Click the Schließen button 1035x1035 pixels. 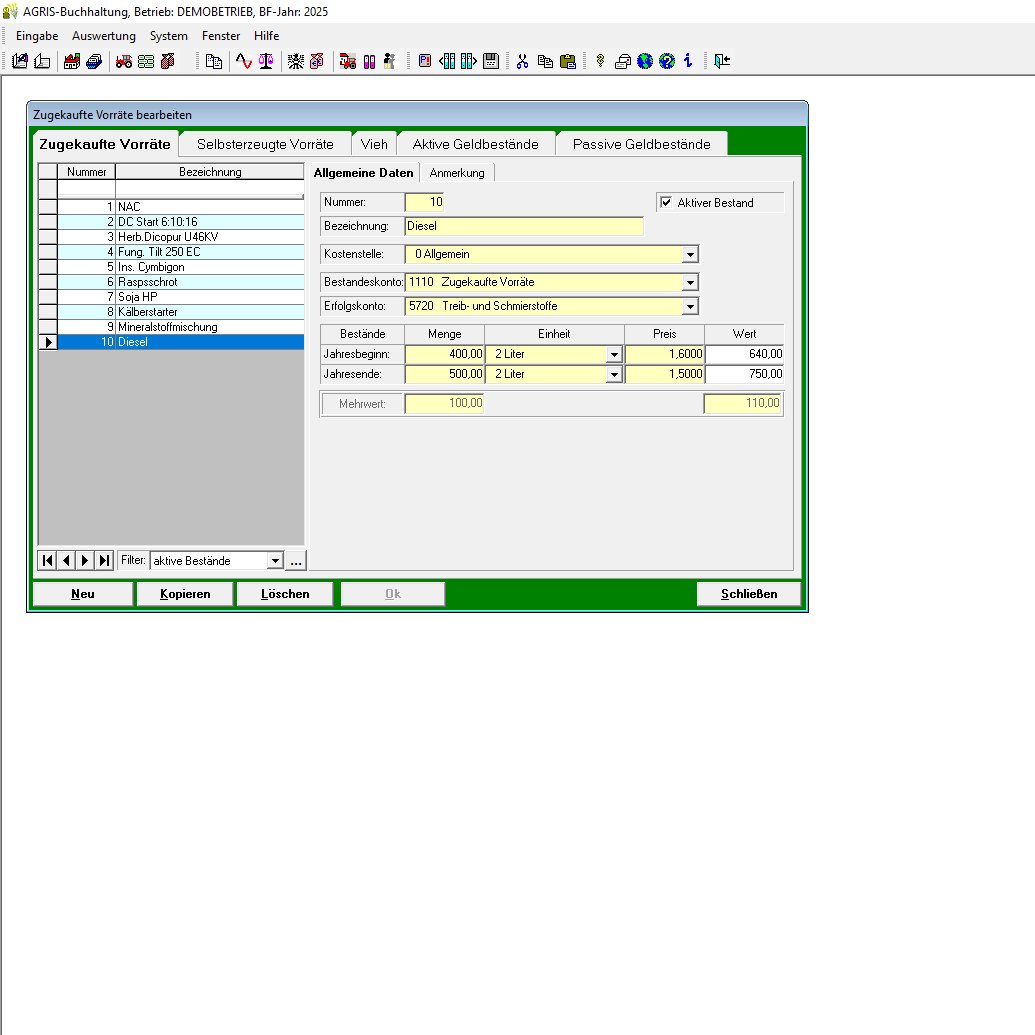pos(749,594)
